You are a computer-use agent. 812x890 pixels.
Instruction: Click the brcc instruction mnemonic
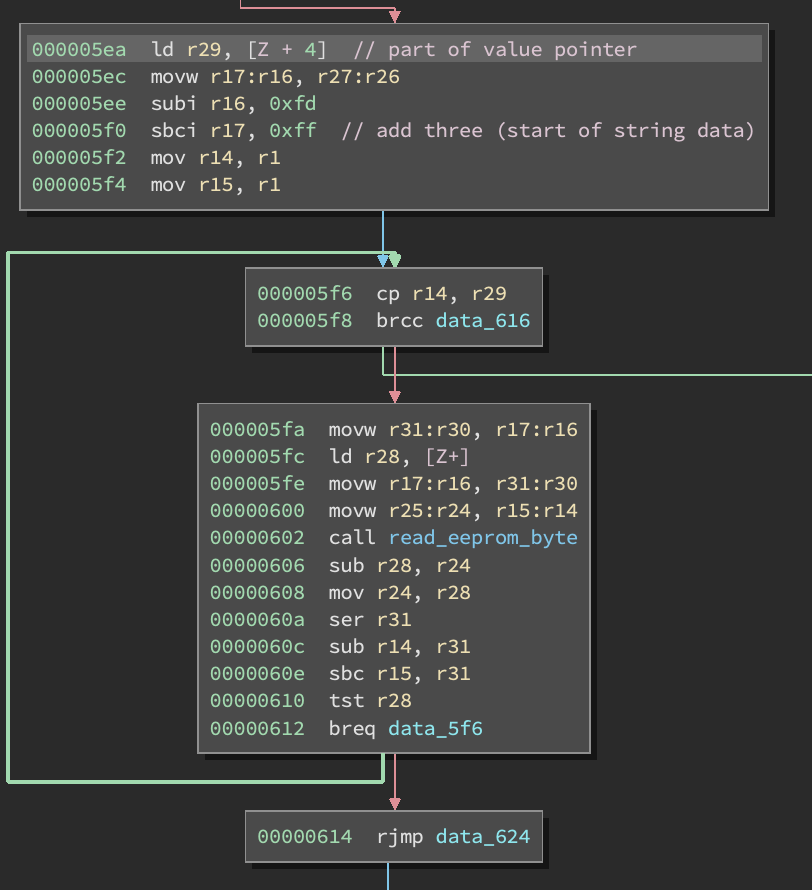coord(398,320)
